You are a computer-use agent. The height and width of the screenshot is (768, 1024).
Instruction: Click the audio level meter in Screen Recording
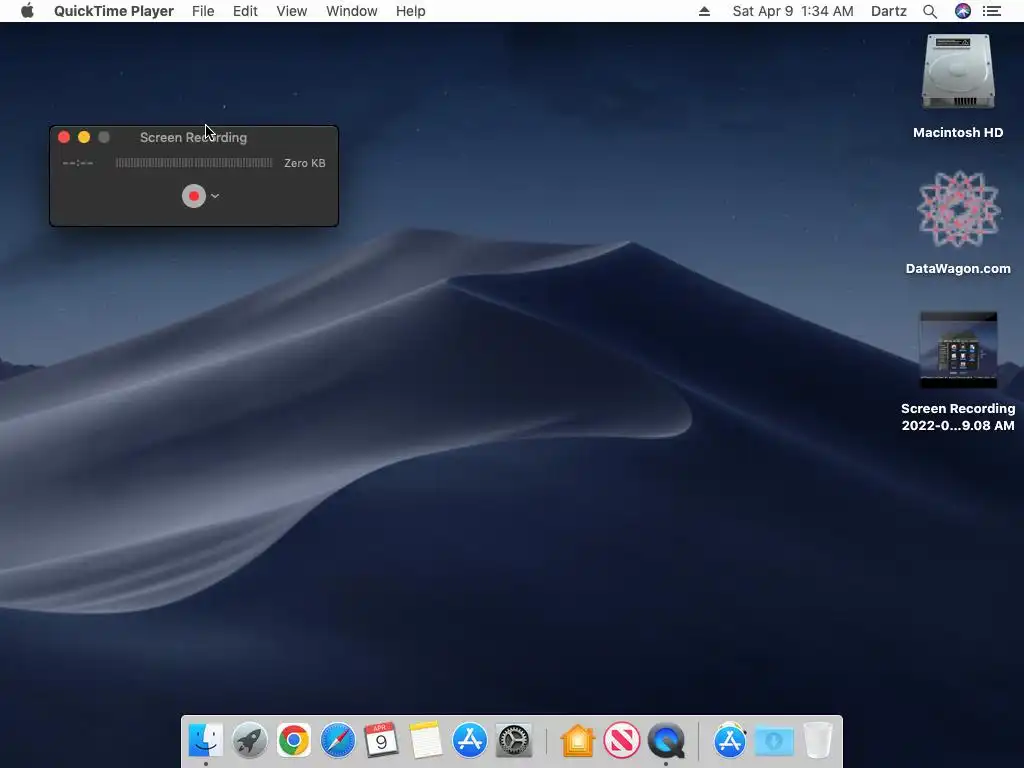(194, 163)
